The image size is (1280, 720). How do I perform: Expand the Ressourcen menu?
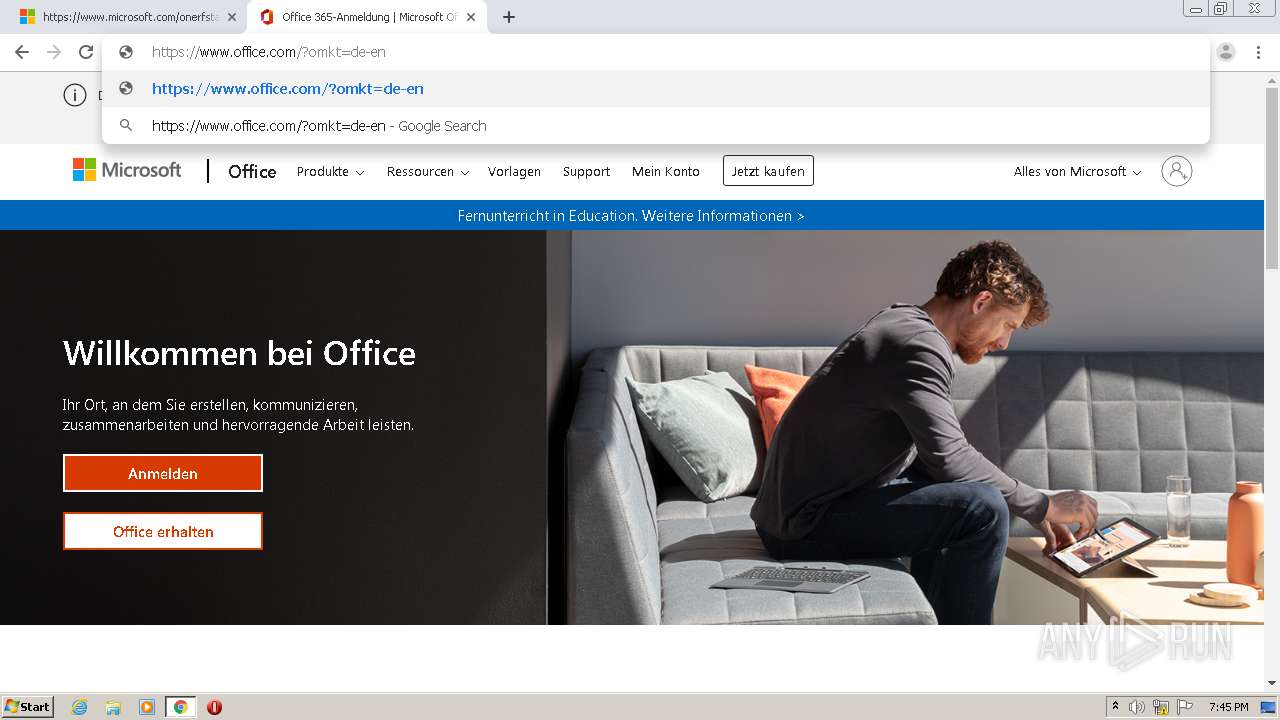(x=428, y=172)
